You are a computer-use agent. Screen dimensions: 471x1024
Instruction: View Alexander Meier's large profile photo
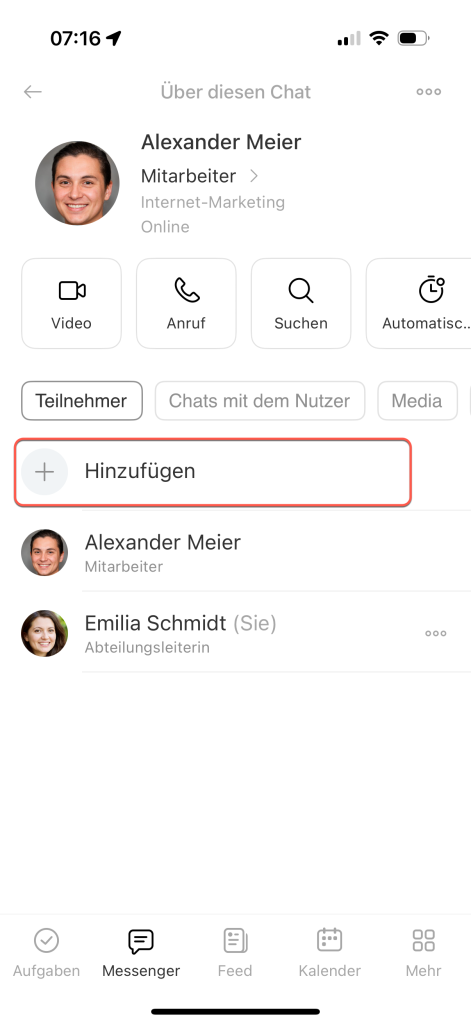[x=77, y=183]
